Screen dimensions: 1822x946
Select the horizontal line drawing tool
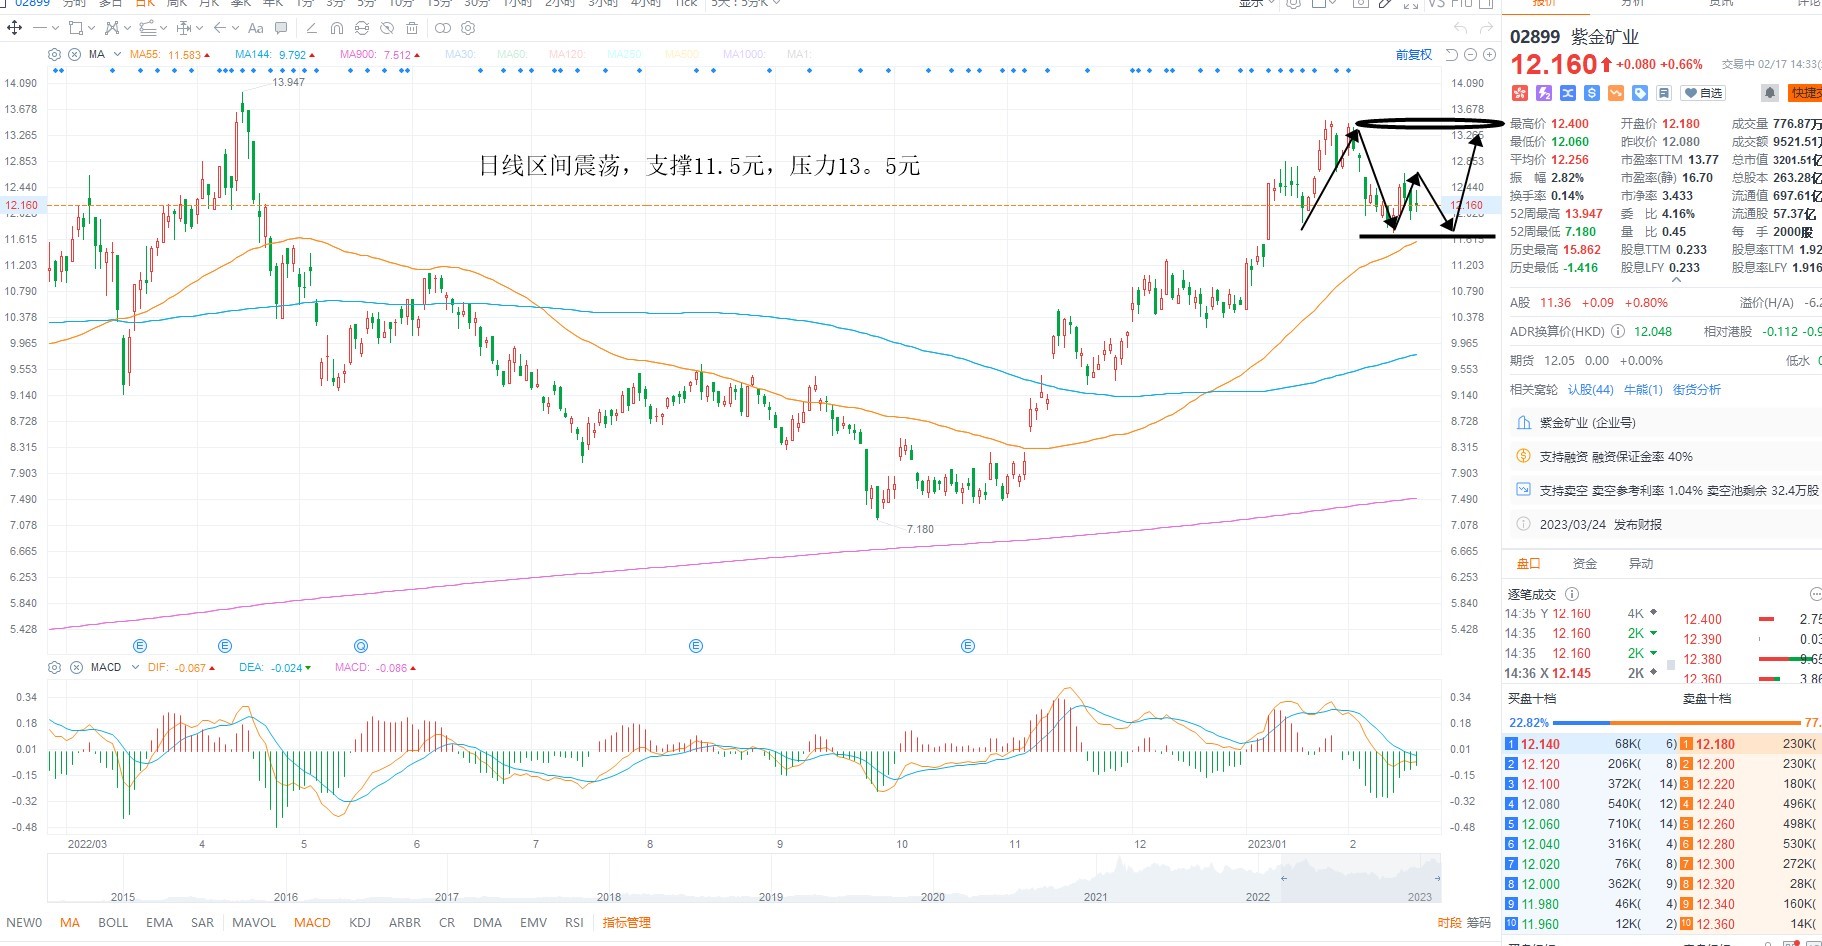pos(39,27)
